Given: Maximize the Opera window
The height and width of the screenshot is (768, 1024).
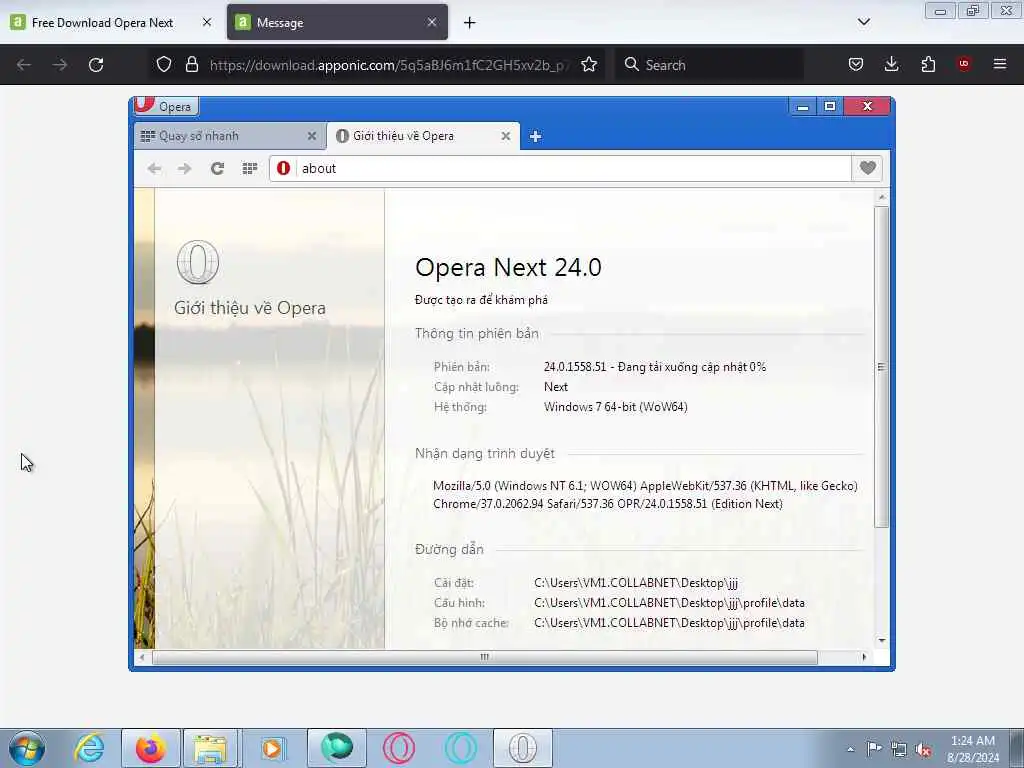Looking at the screenshot, I should (x=830, y=106).
